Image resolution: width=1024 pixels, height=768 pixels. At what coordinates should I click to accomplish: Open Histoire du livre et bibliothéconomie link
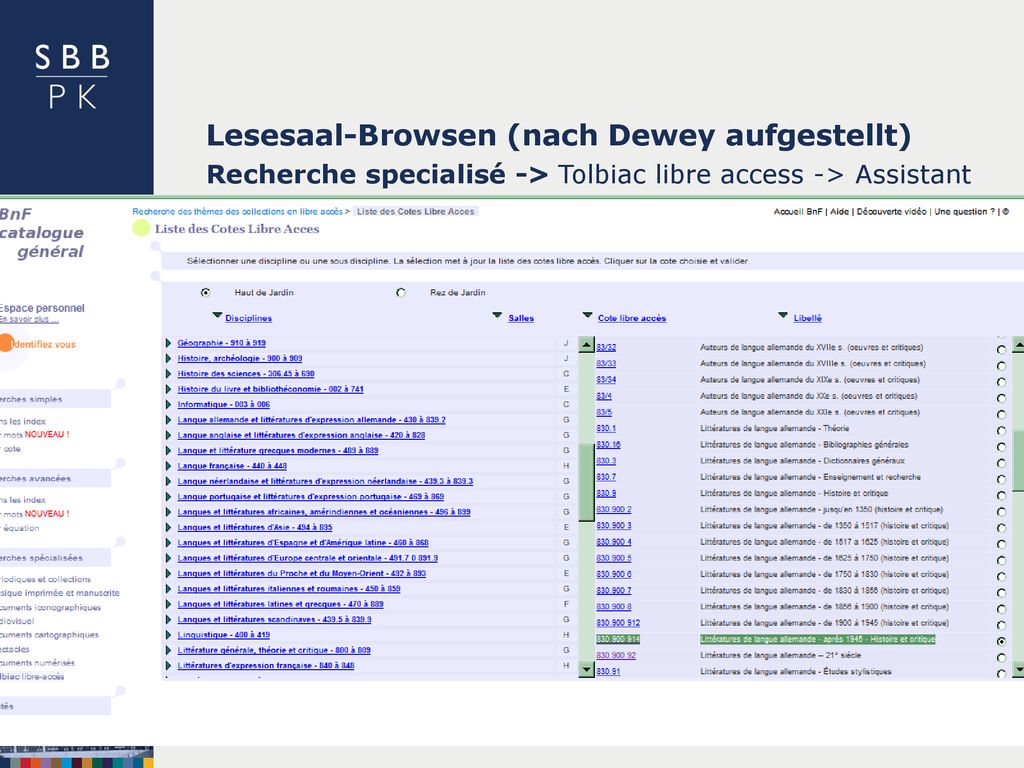[270, 389]
